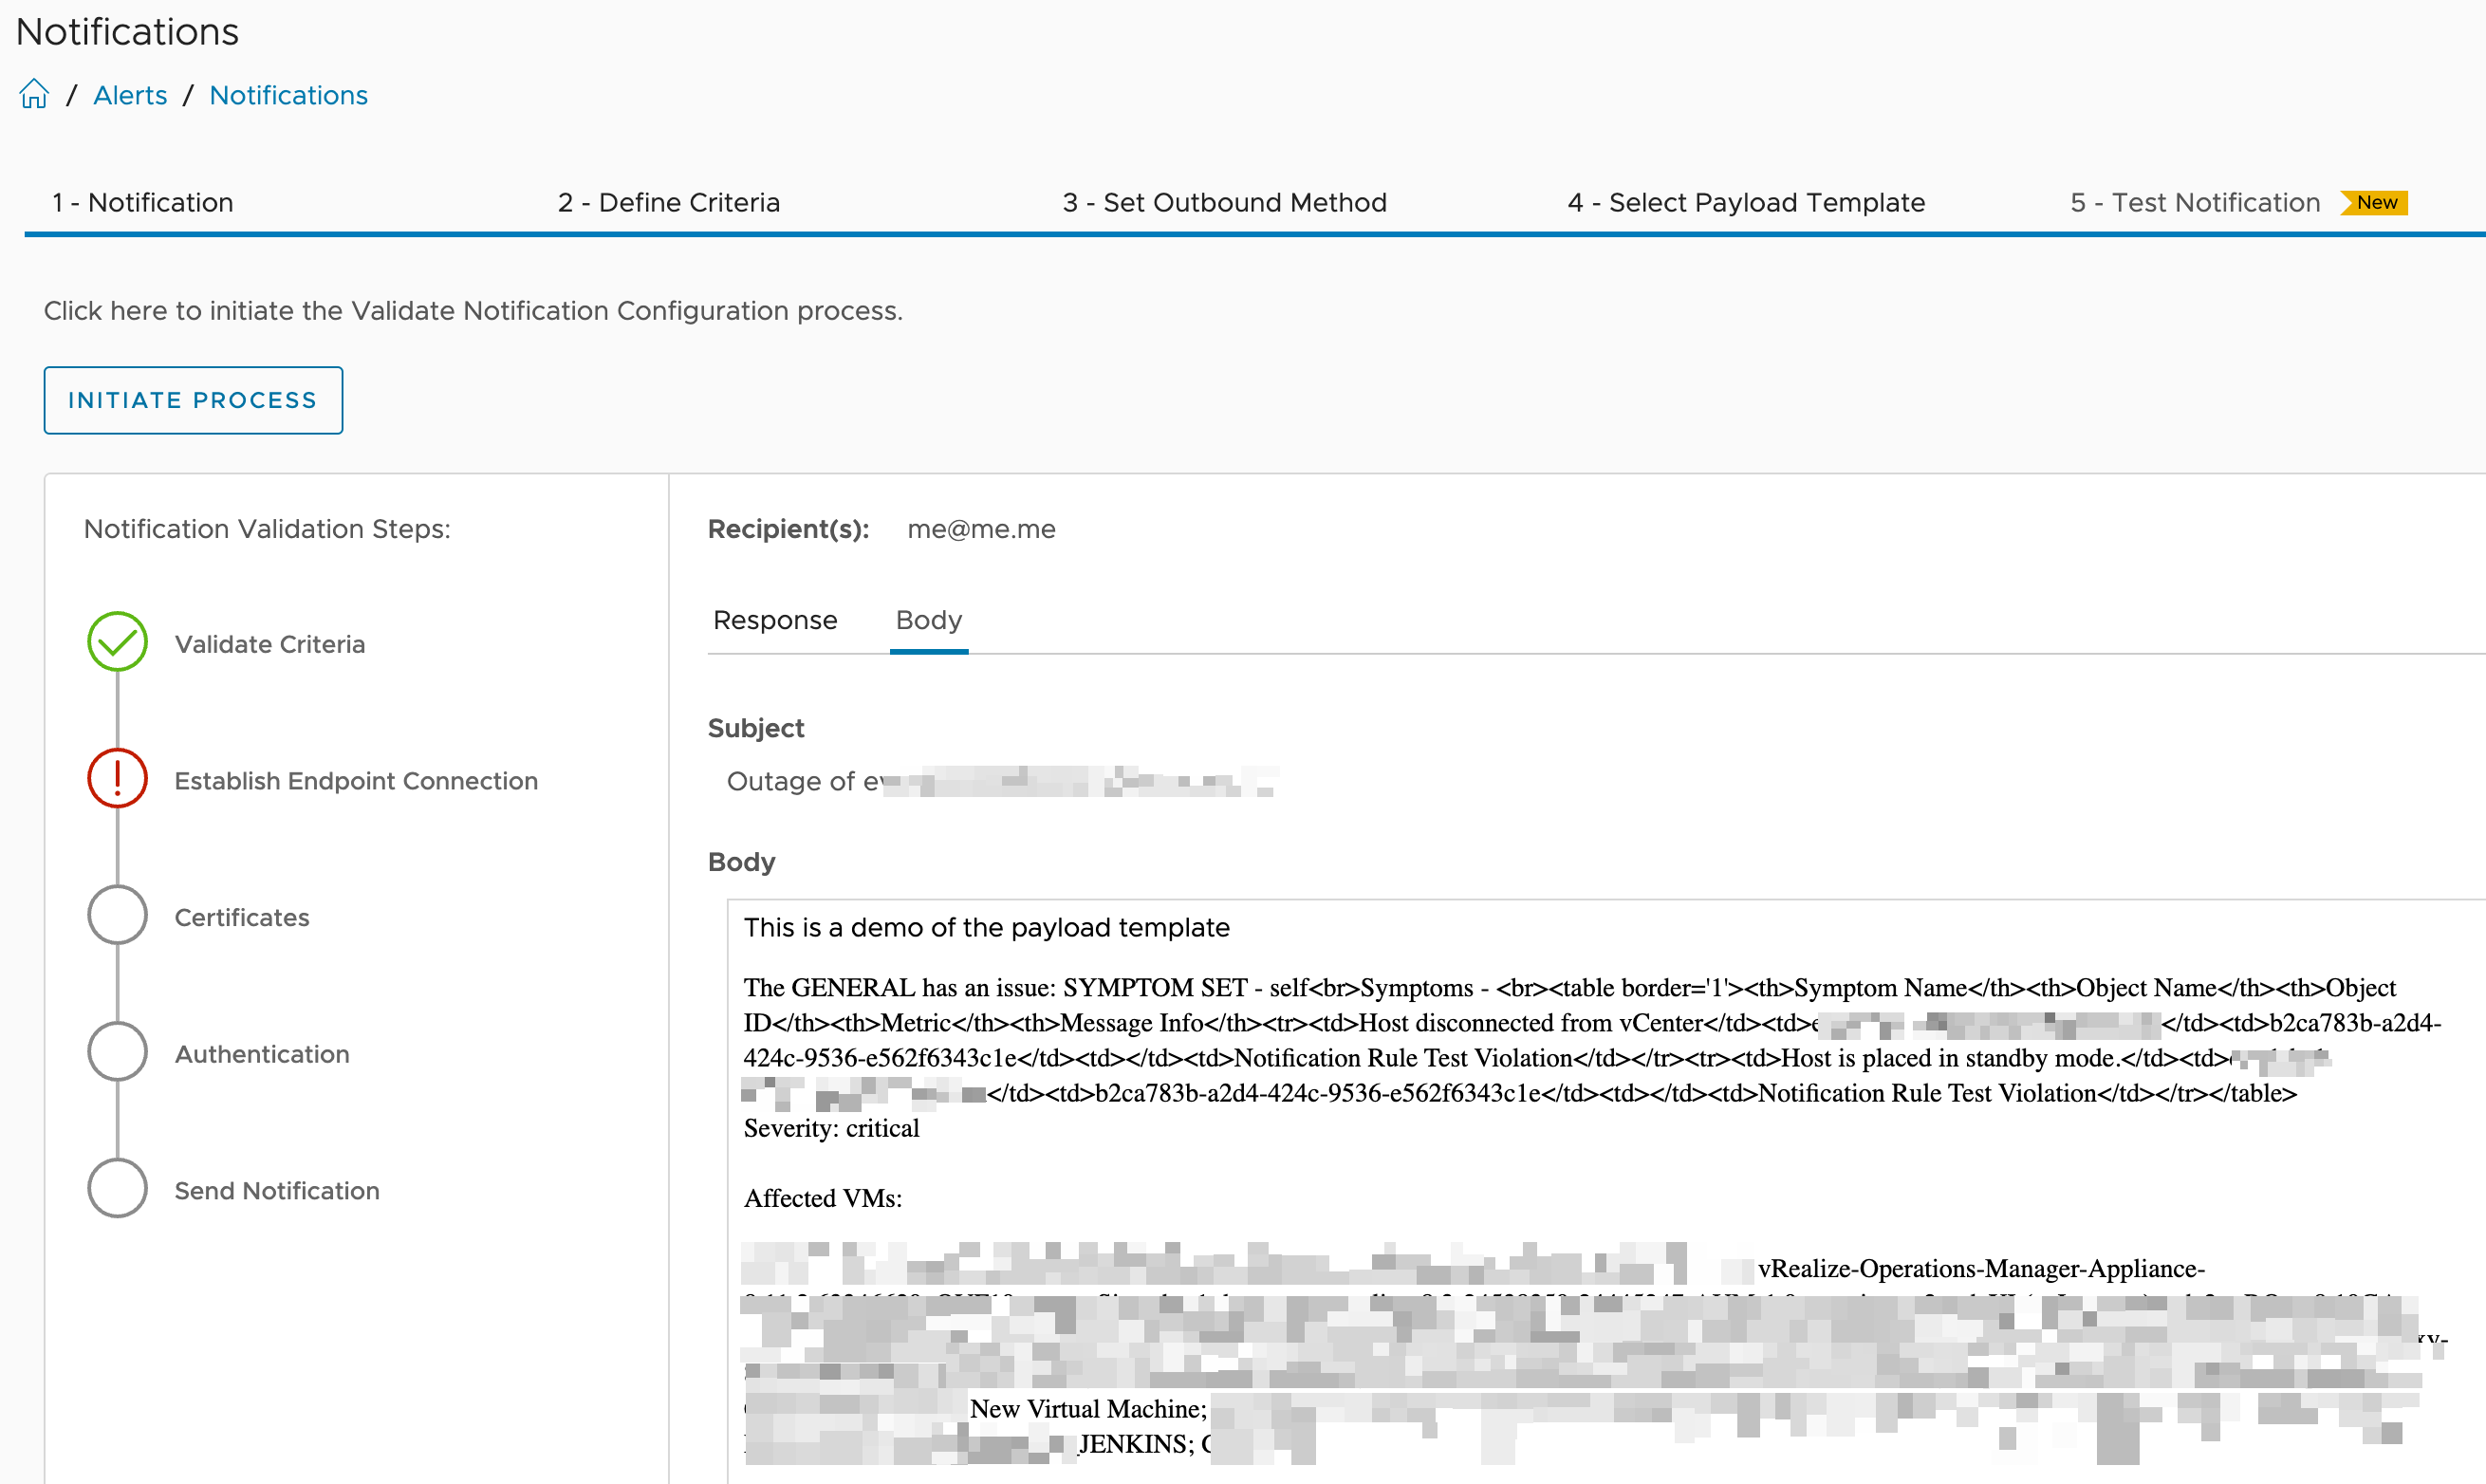Select the Body tab
Viewport: 2486px width, 1484px height.
coord(928,620)
